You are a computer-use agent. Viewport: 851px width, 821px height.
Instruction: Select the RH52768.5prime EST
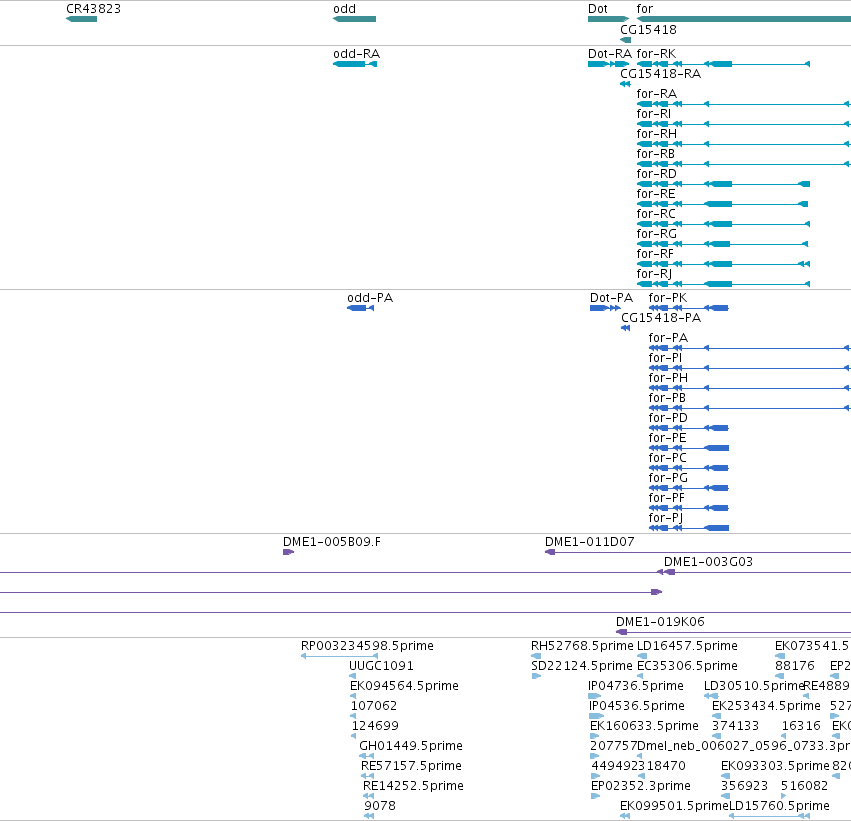(536, 657)
